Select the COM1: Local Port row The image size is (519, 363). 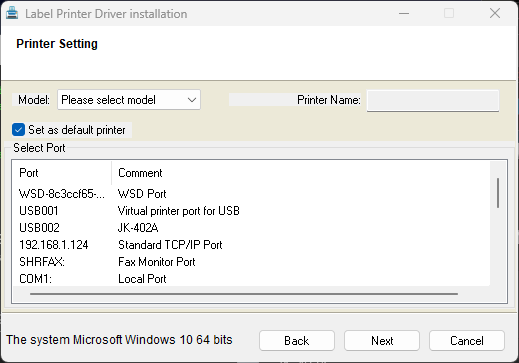251,279
